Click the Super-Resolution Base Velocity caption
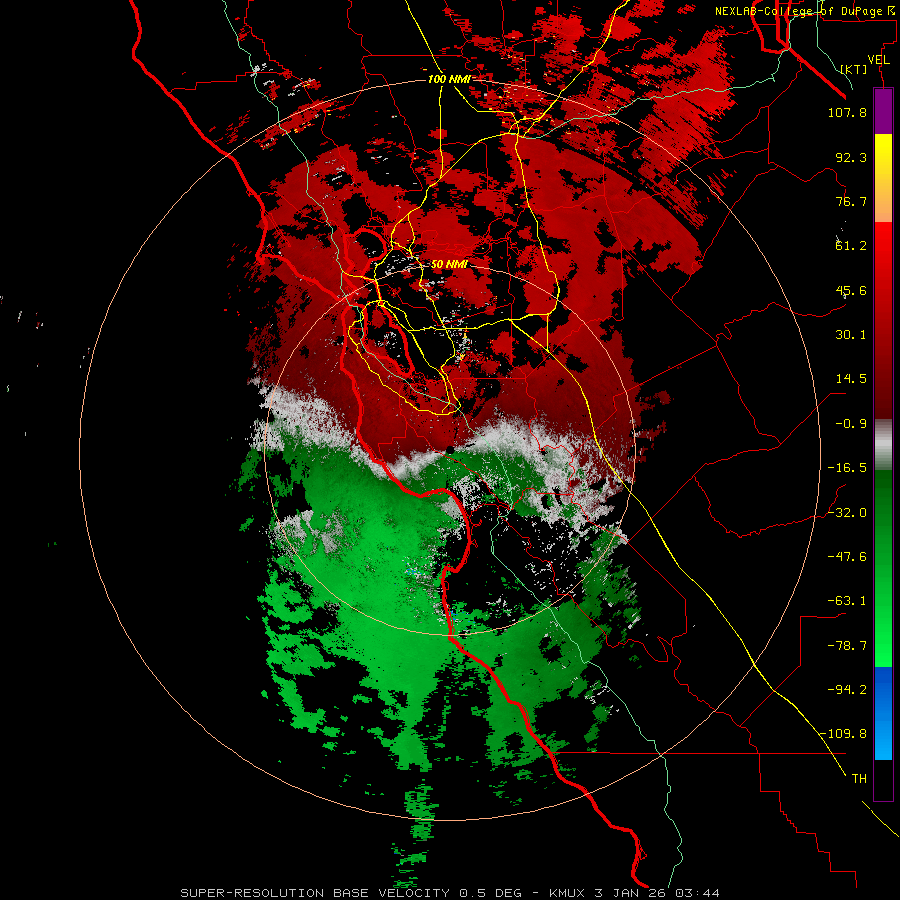Image resolution: width=900 pixels, height=900 pixels. [449, 893]
